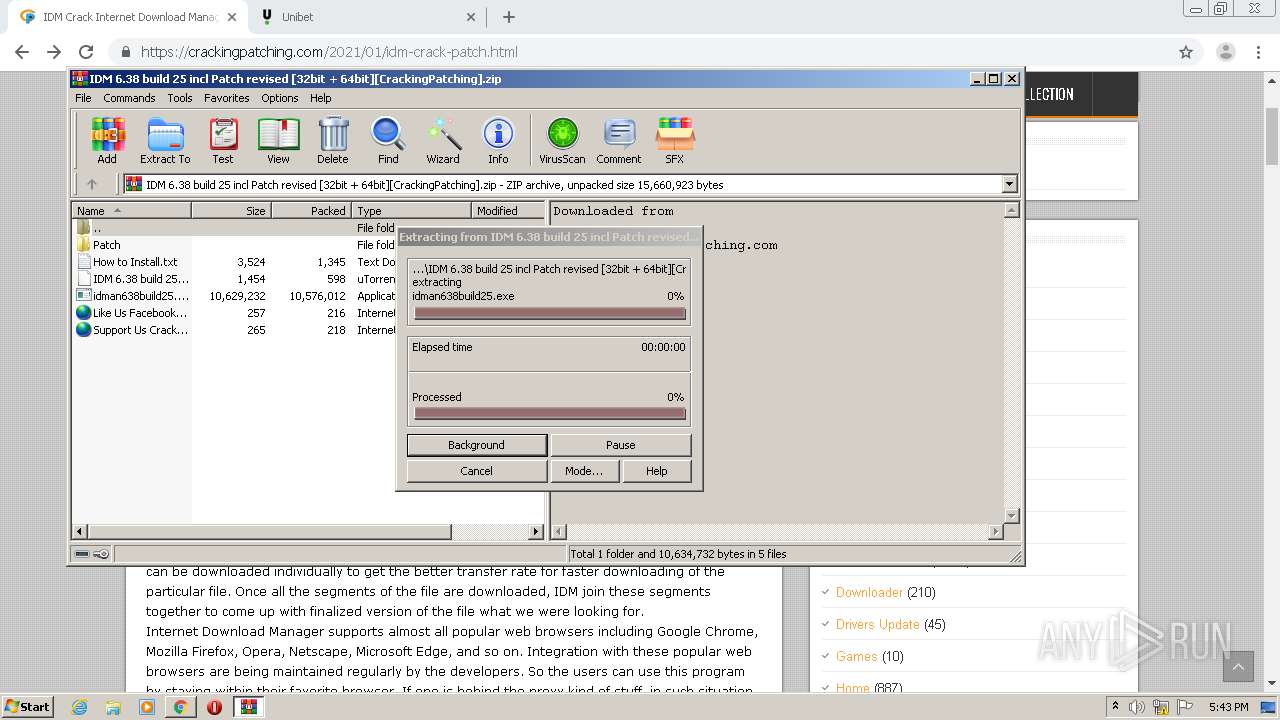The width and height of the screenshot is (1280, 720).
Task: Sort file list by Type column
Action: tap(411, 211)
